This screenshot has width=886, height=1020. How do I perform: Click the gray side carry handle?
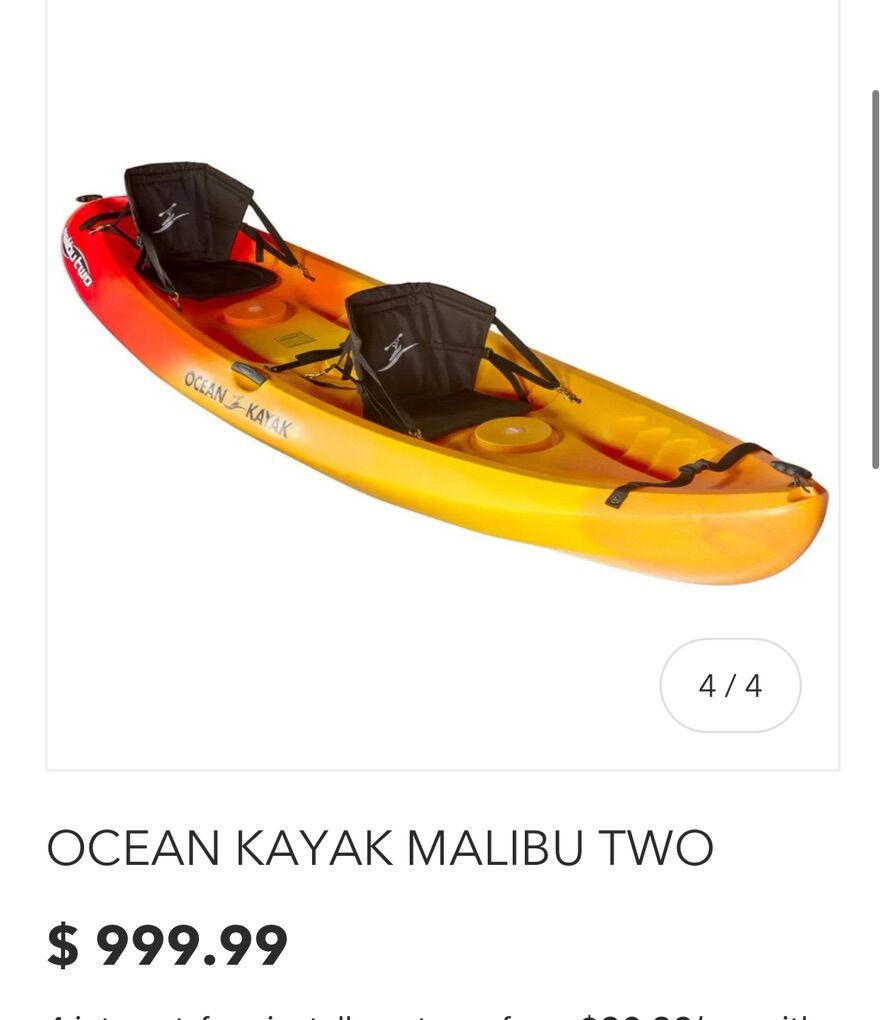(x=249, y=373)
